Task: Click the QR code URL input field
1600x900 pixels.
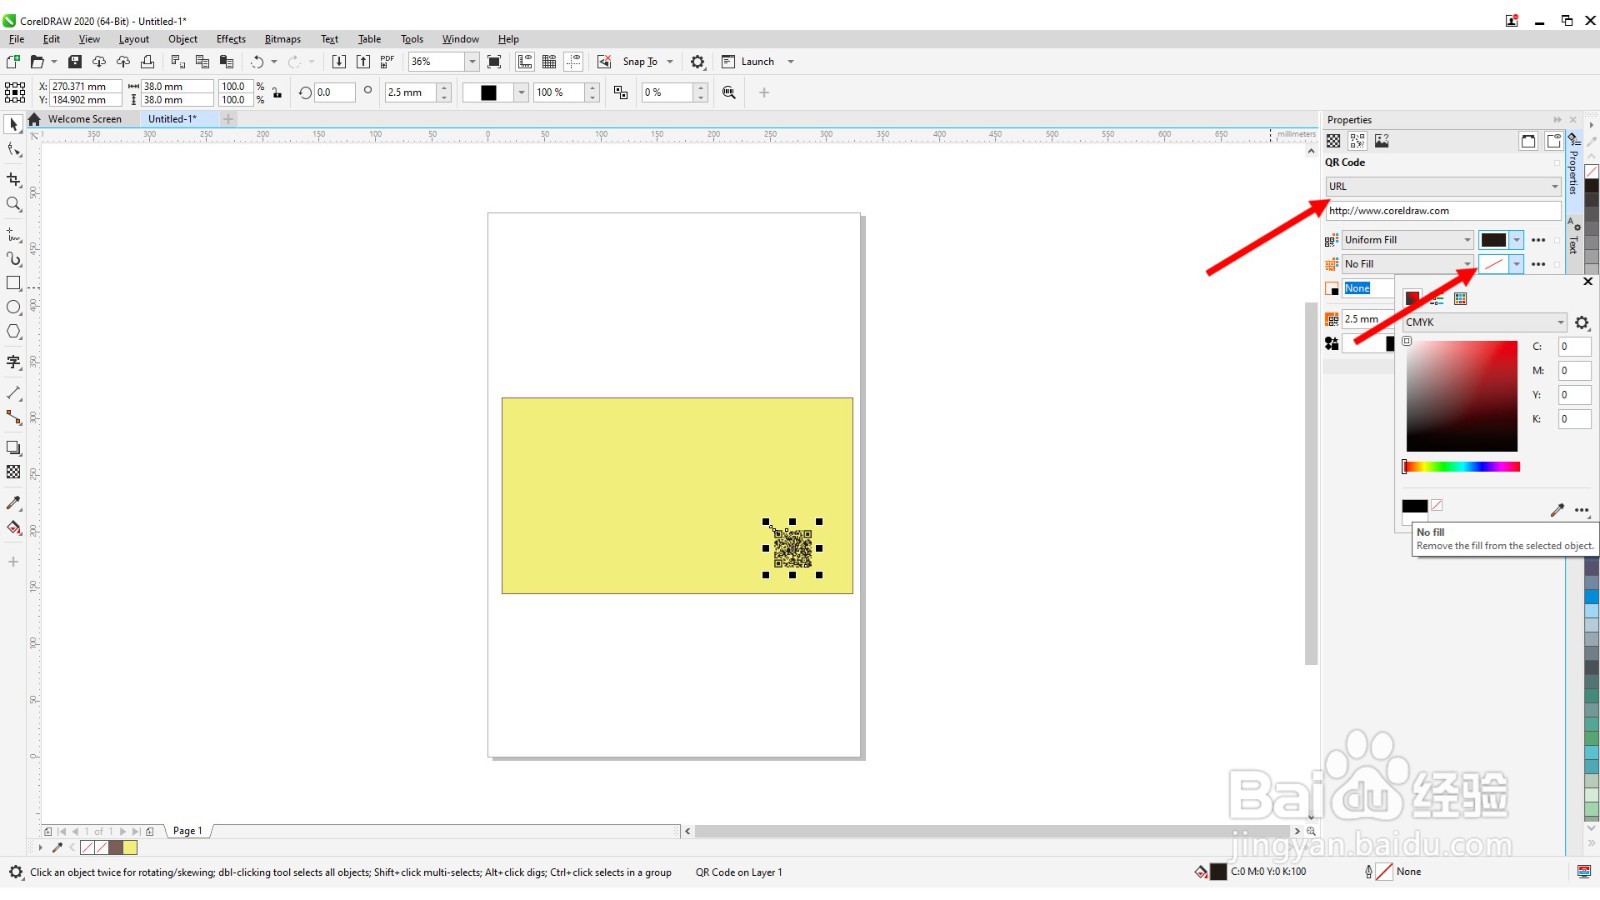Action: pos(1443,211)
